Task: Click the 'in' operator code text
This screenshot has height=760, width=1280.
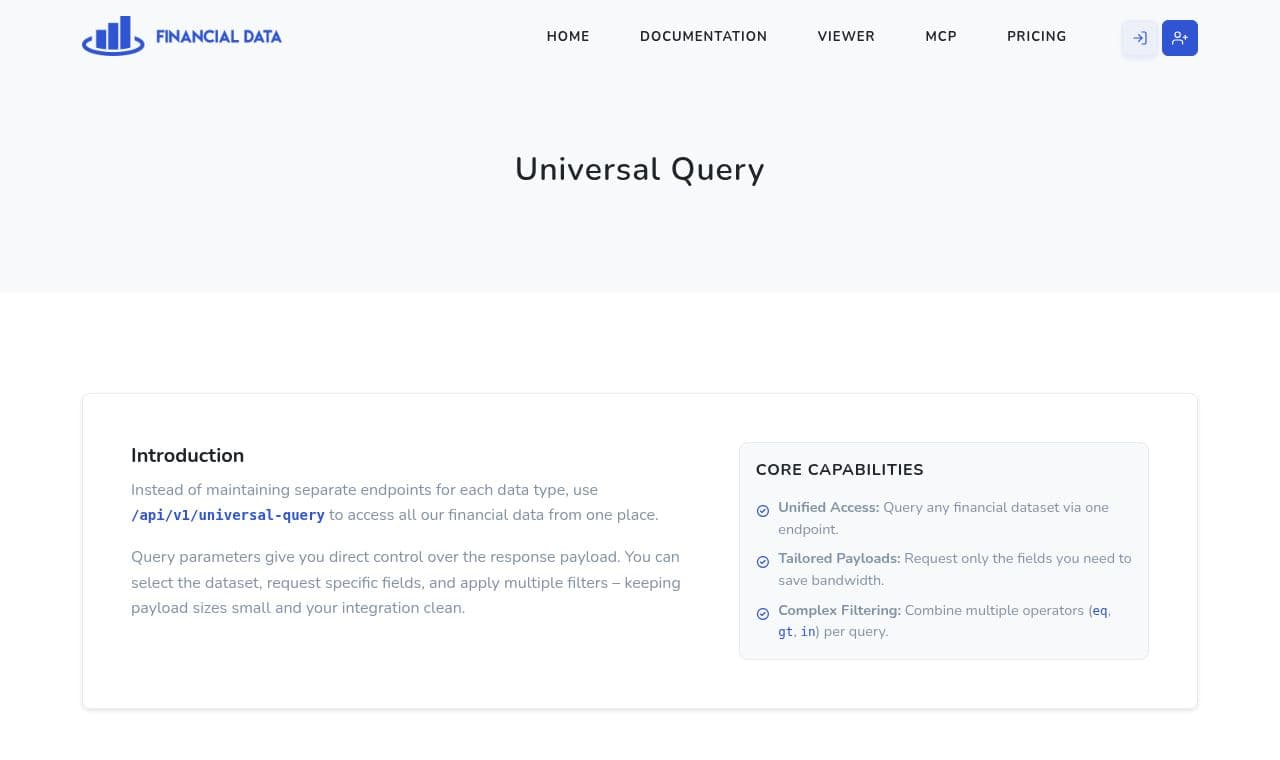Action: (x=808, y=632)
